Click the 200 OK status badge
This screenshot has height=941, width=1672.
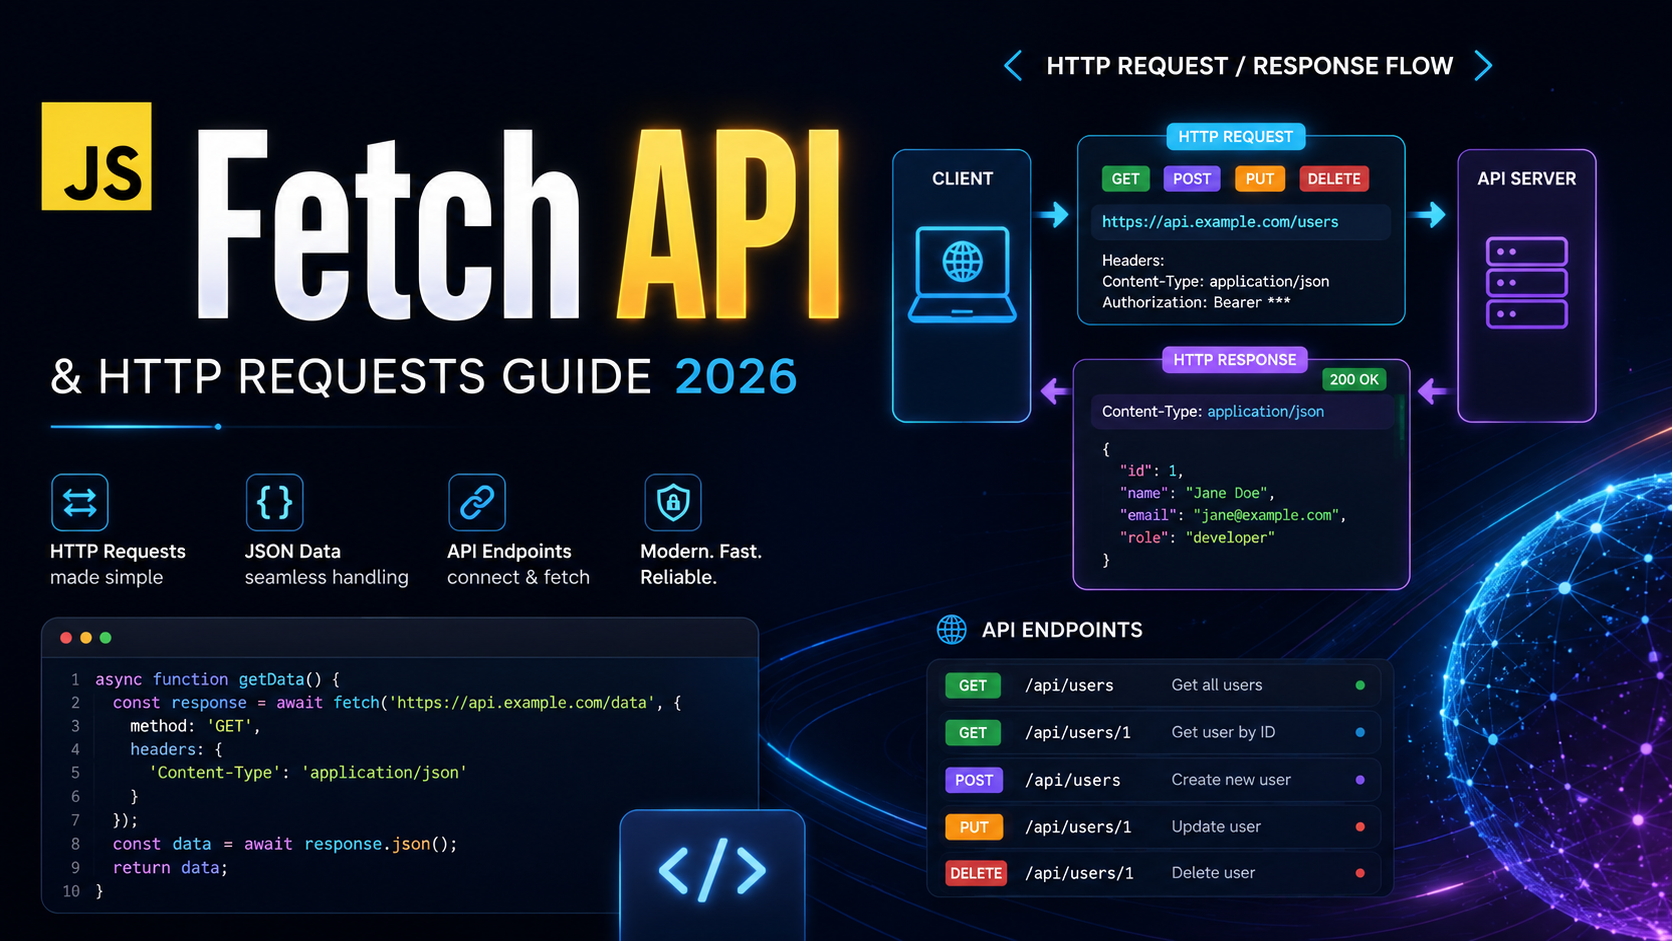pos(1354,380)
